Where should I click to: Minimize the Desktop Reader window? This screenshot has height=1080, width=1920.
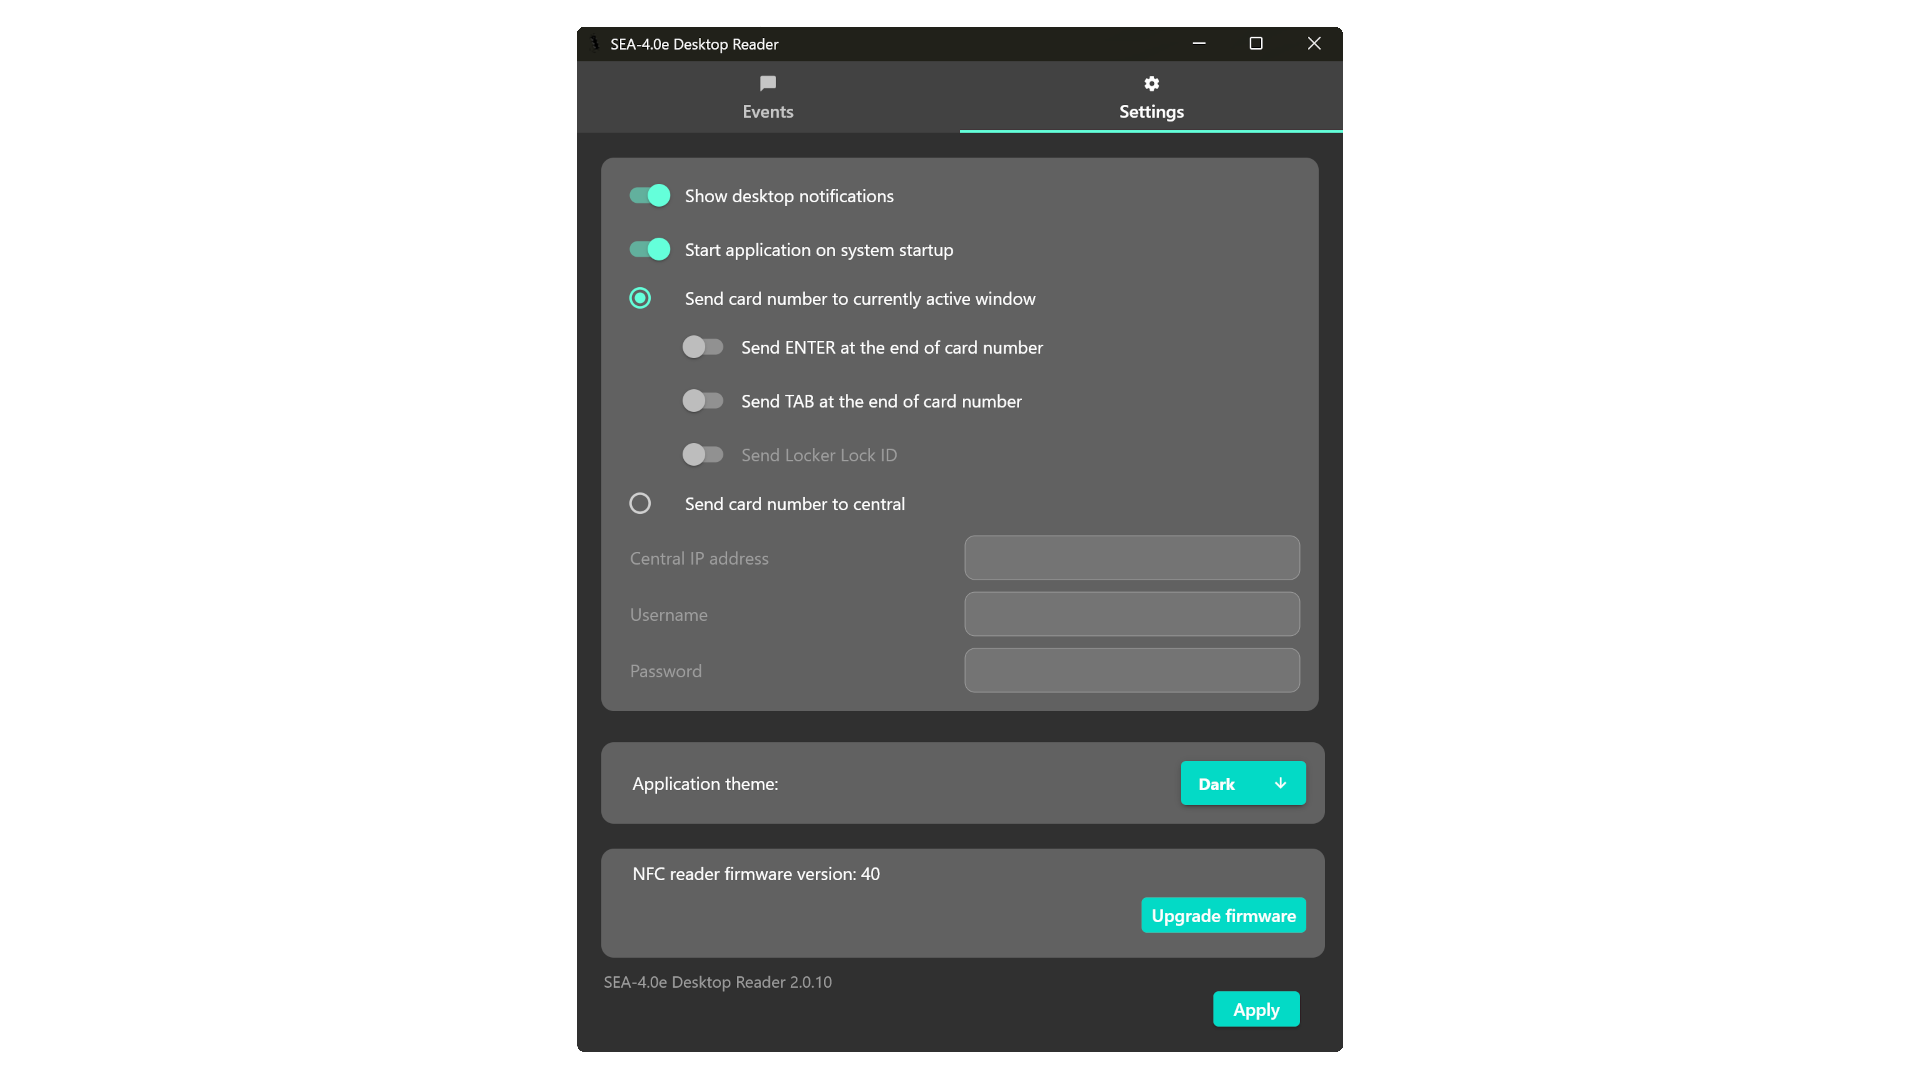click(x=1199, y=43)
